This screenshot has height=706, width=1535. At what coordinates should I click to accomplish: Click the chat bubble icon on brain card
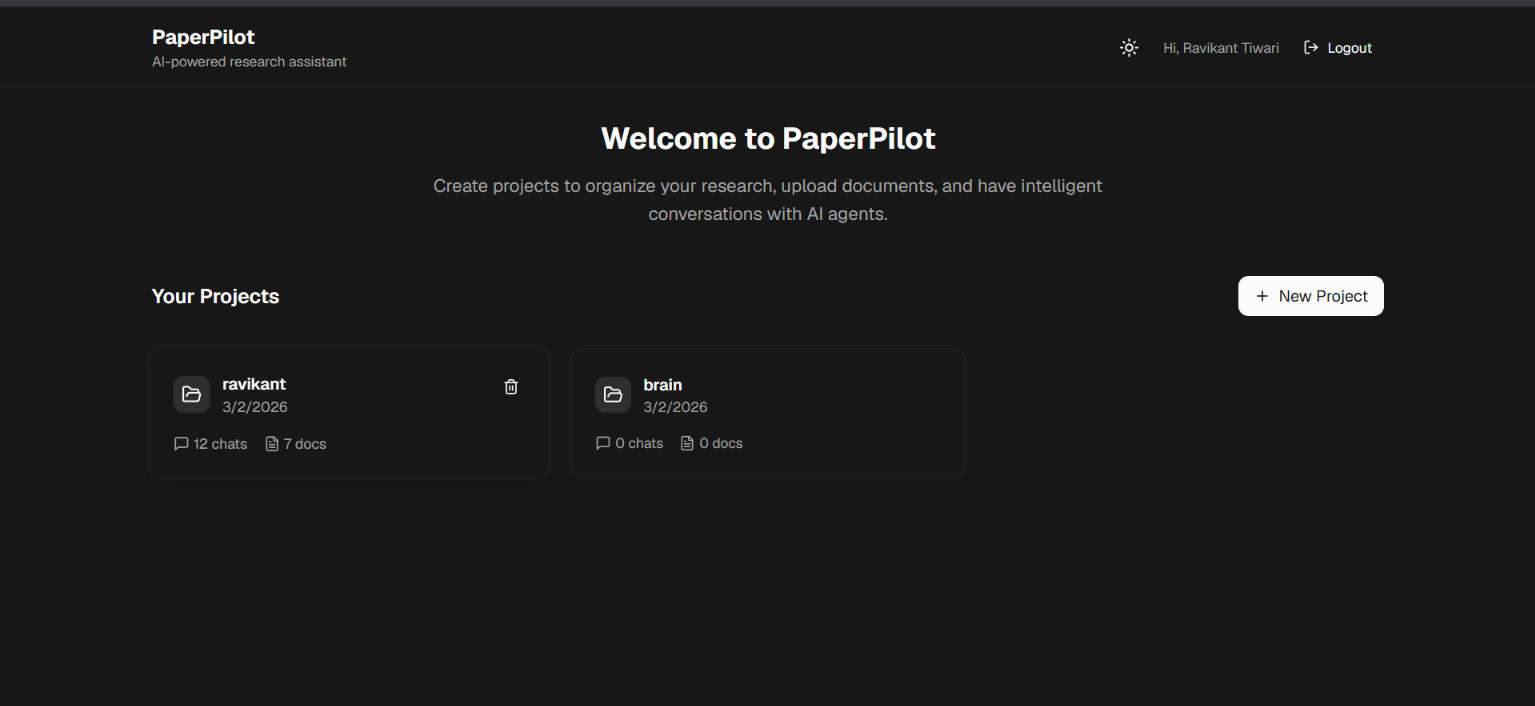(603, 443)
